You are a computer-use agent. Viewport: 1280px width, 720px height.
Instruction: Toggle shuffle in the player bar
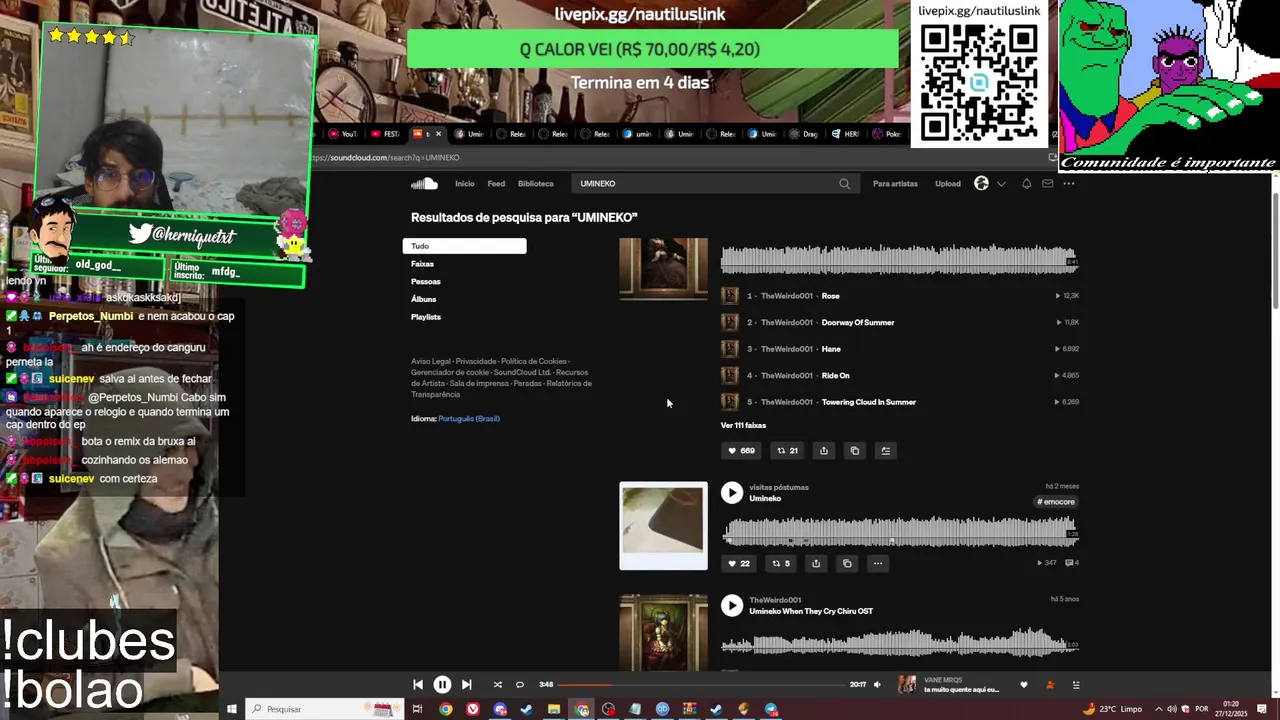coord(497,685)
